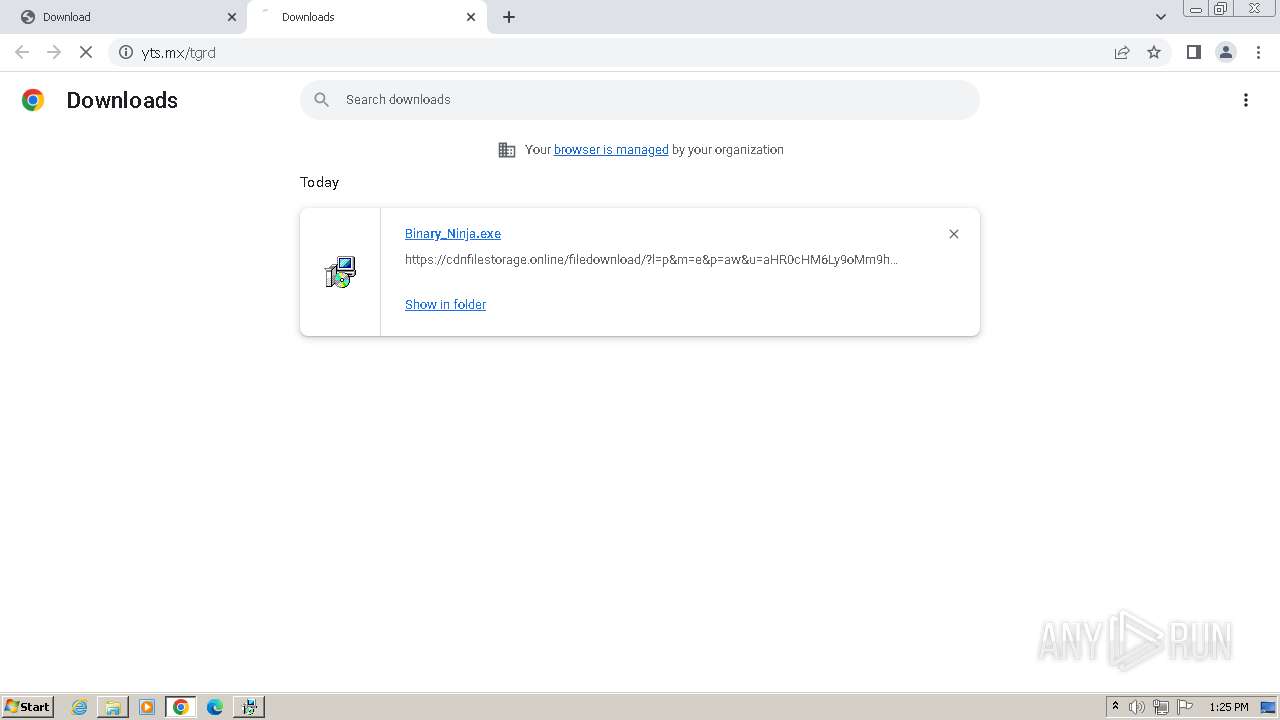Stop loading the page
1280x720 pixels.
click(x=86, y=52)
